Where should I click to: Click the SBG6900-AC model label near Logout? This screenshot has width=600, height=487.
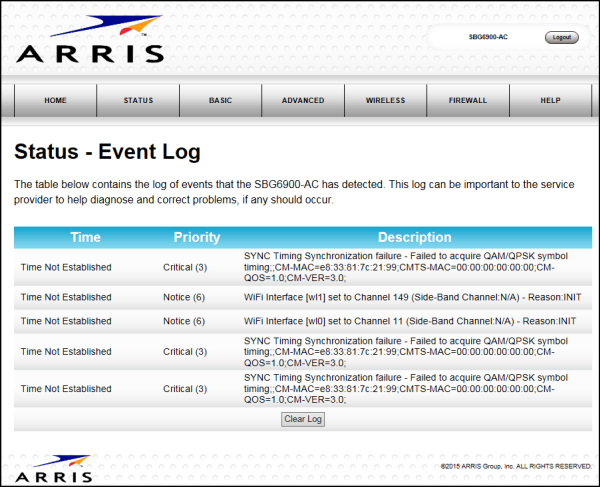(x=488, y=37)
